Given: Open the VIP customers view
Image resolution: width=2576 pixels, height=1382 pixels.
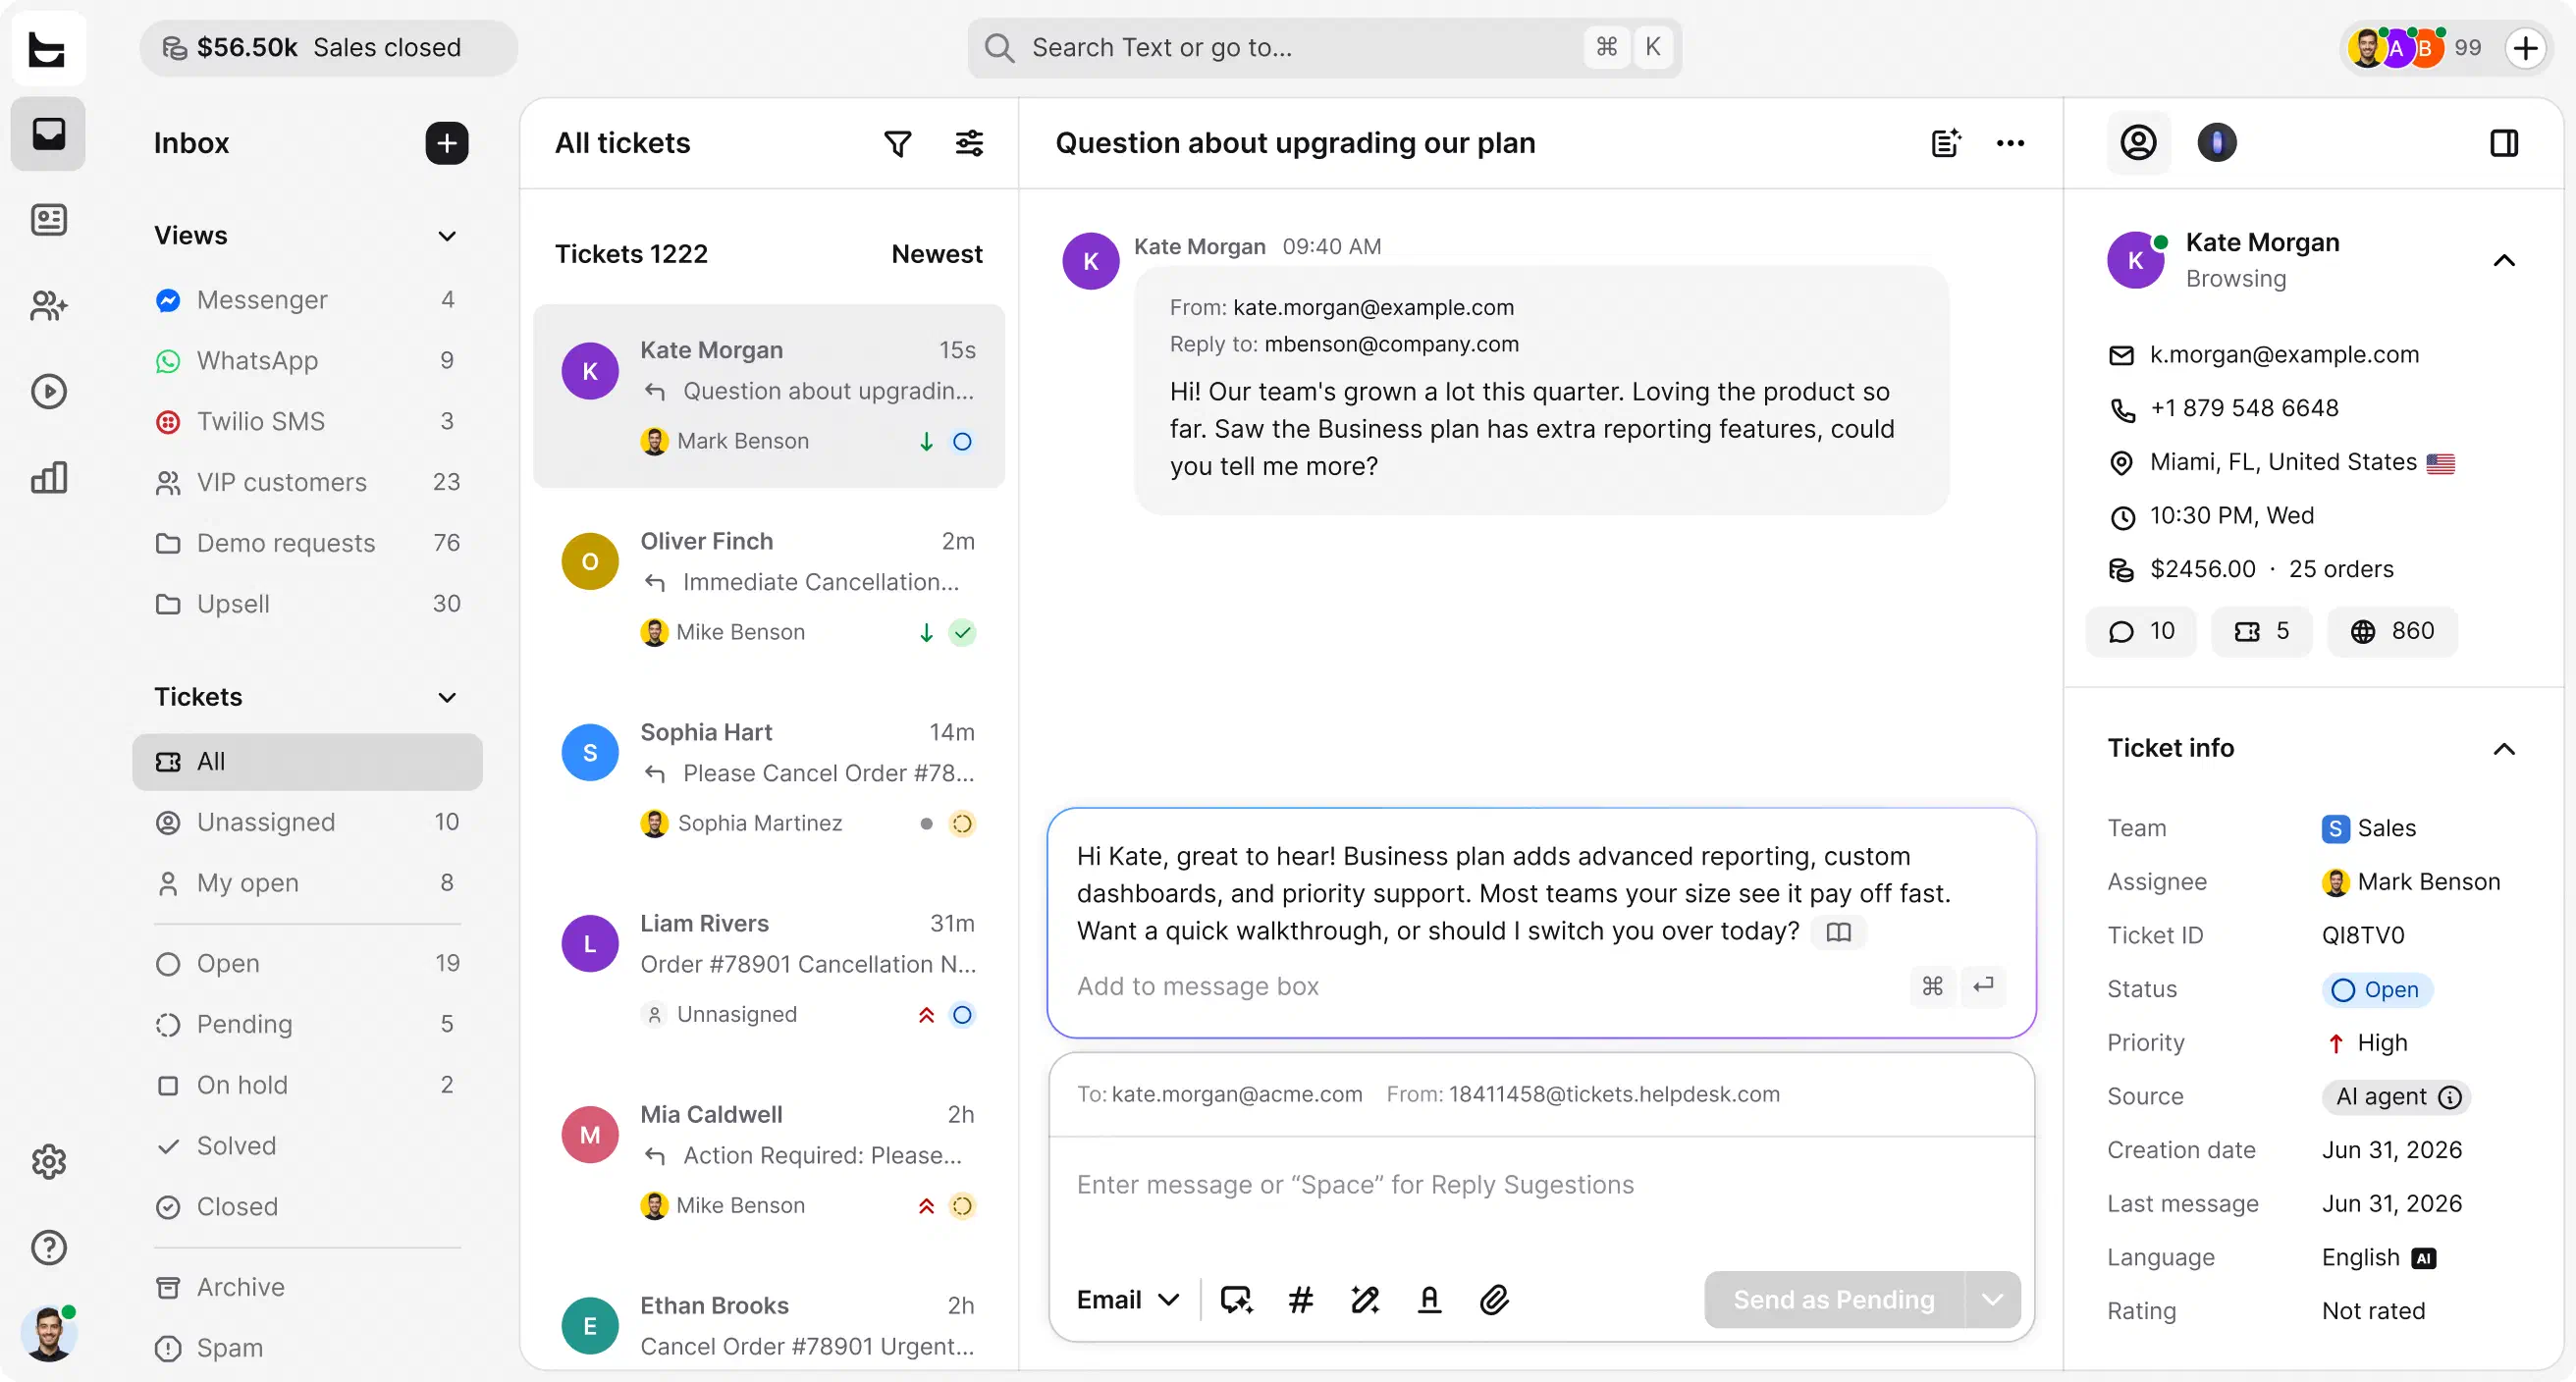Looking at the screenshot, I should pyautogui.click(x=306, y=482).
